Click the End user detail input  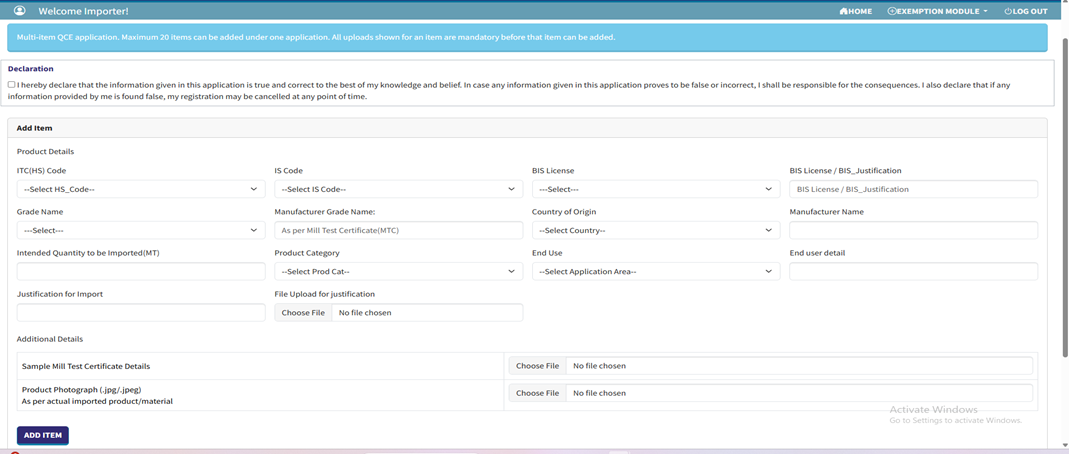tap(914, 271)
